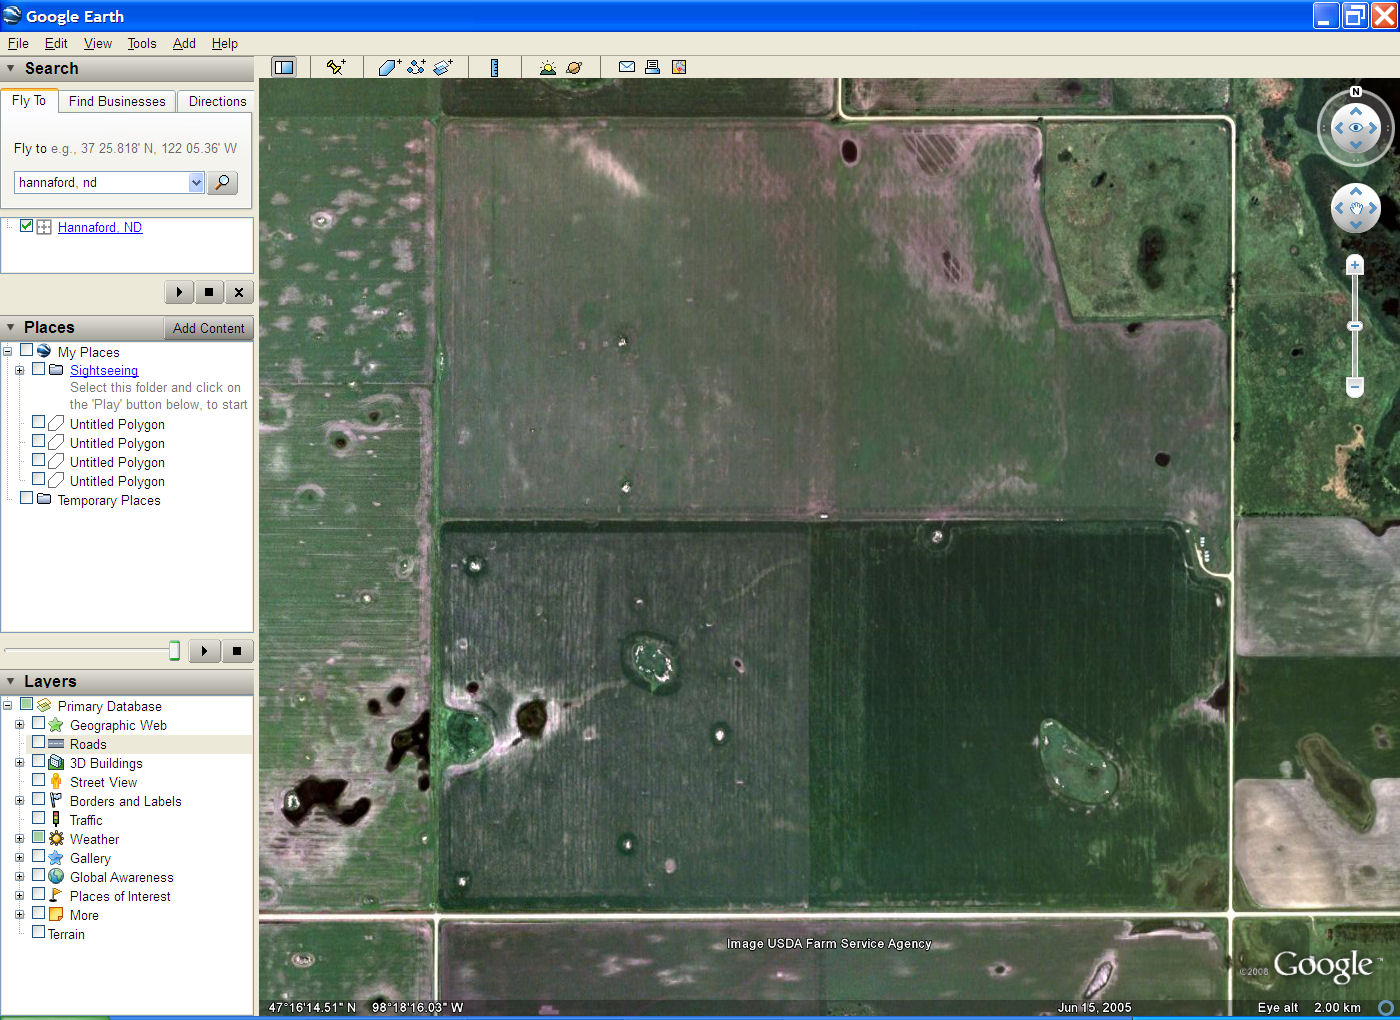Click the search magnifier button
The height and width of the screenshot is (1020, 1400).
click(x=222, y=182)
